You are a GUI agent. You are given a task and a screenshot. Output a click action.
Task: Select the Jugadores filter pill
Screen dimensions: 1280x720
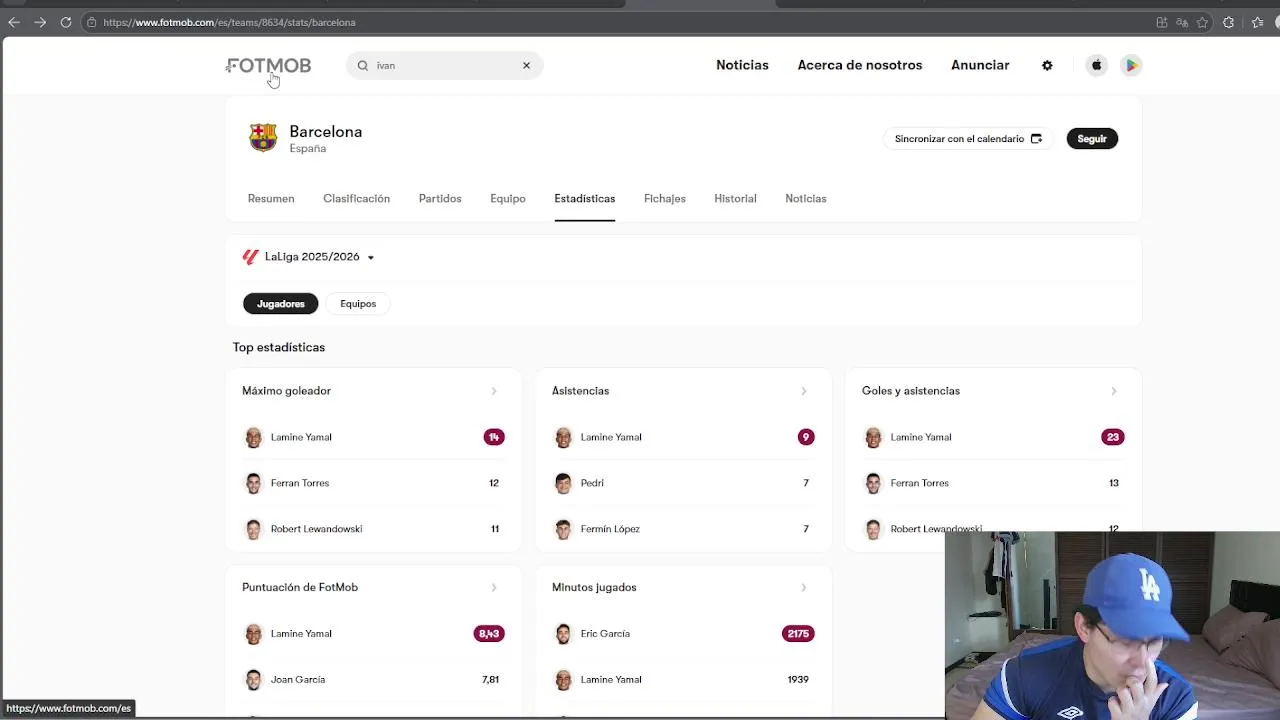tap(281, 304)
